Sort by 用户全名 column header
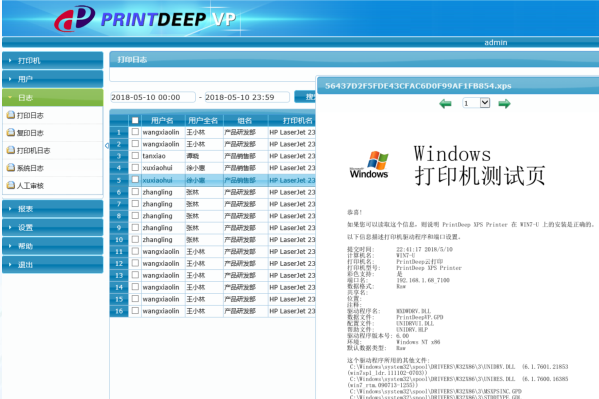599x399 pixels. coord(203,120)
